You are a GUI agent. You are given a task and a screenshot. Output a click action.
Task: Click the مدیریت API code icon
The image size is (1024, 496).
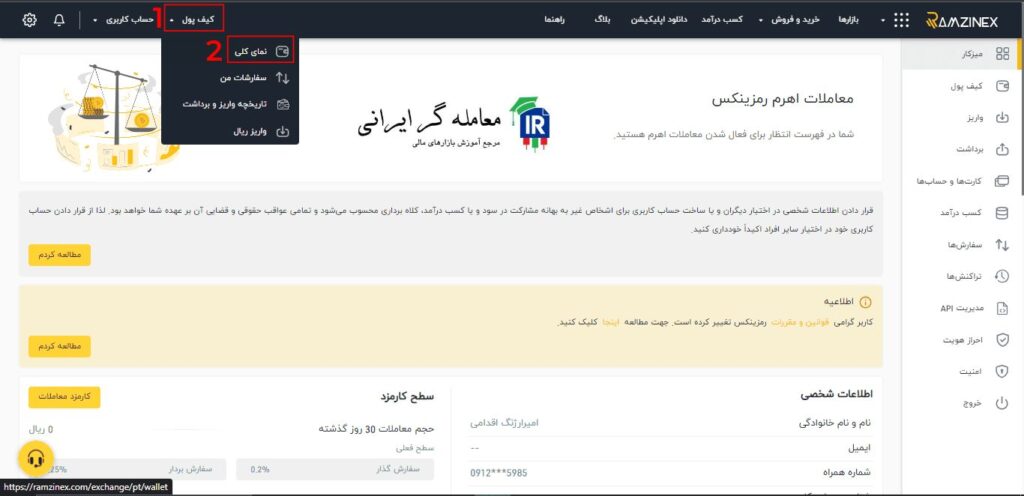pyautogui.click(x=1002, y=309)
